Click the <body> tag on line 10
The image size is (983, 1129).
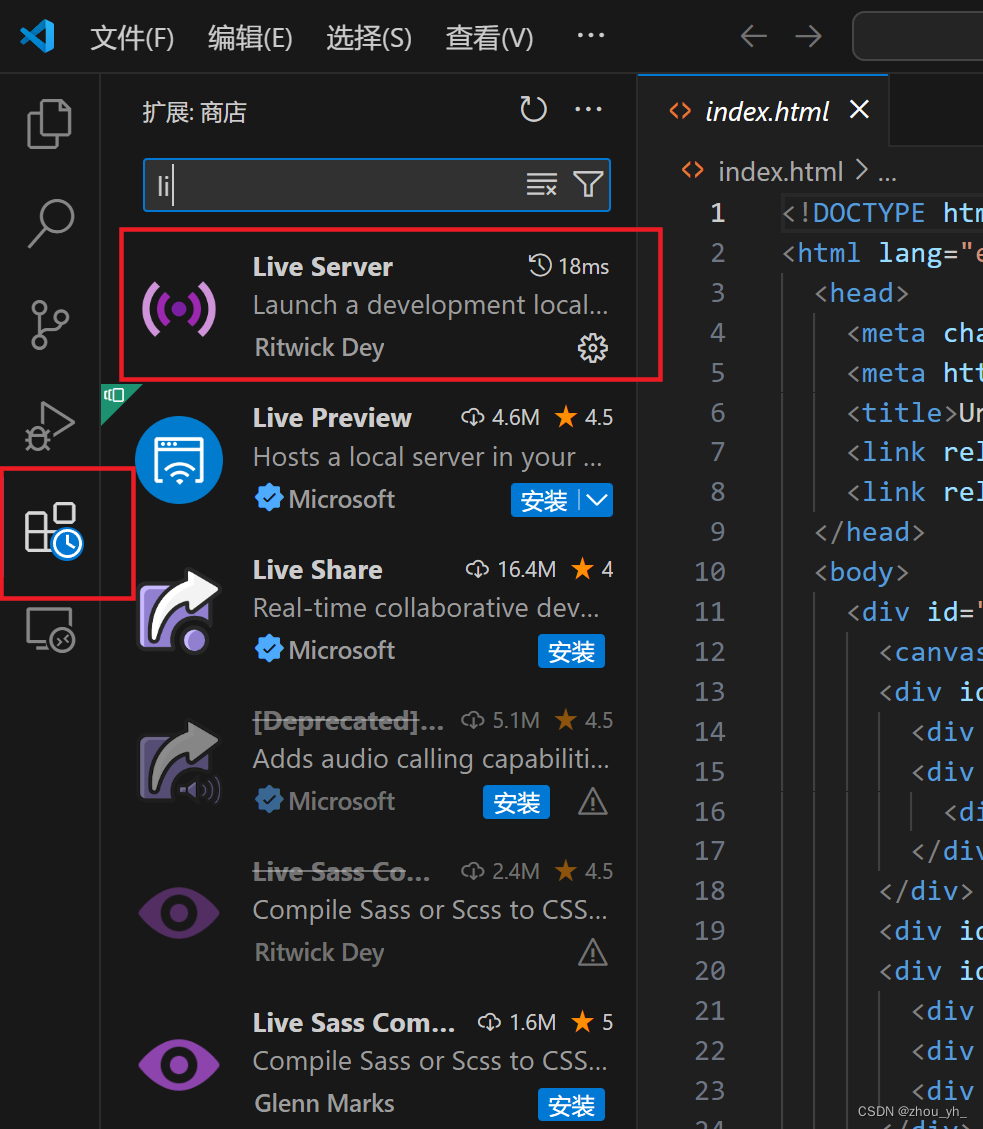coord(861,572)
